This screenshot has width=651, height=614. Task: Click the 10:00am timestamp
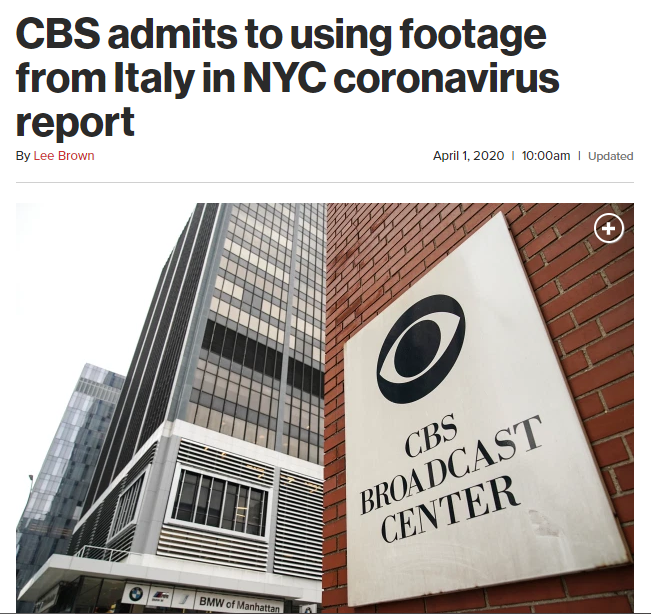[546, 156]
